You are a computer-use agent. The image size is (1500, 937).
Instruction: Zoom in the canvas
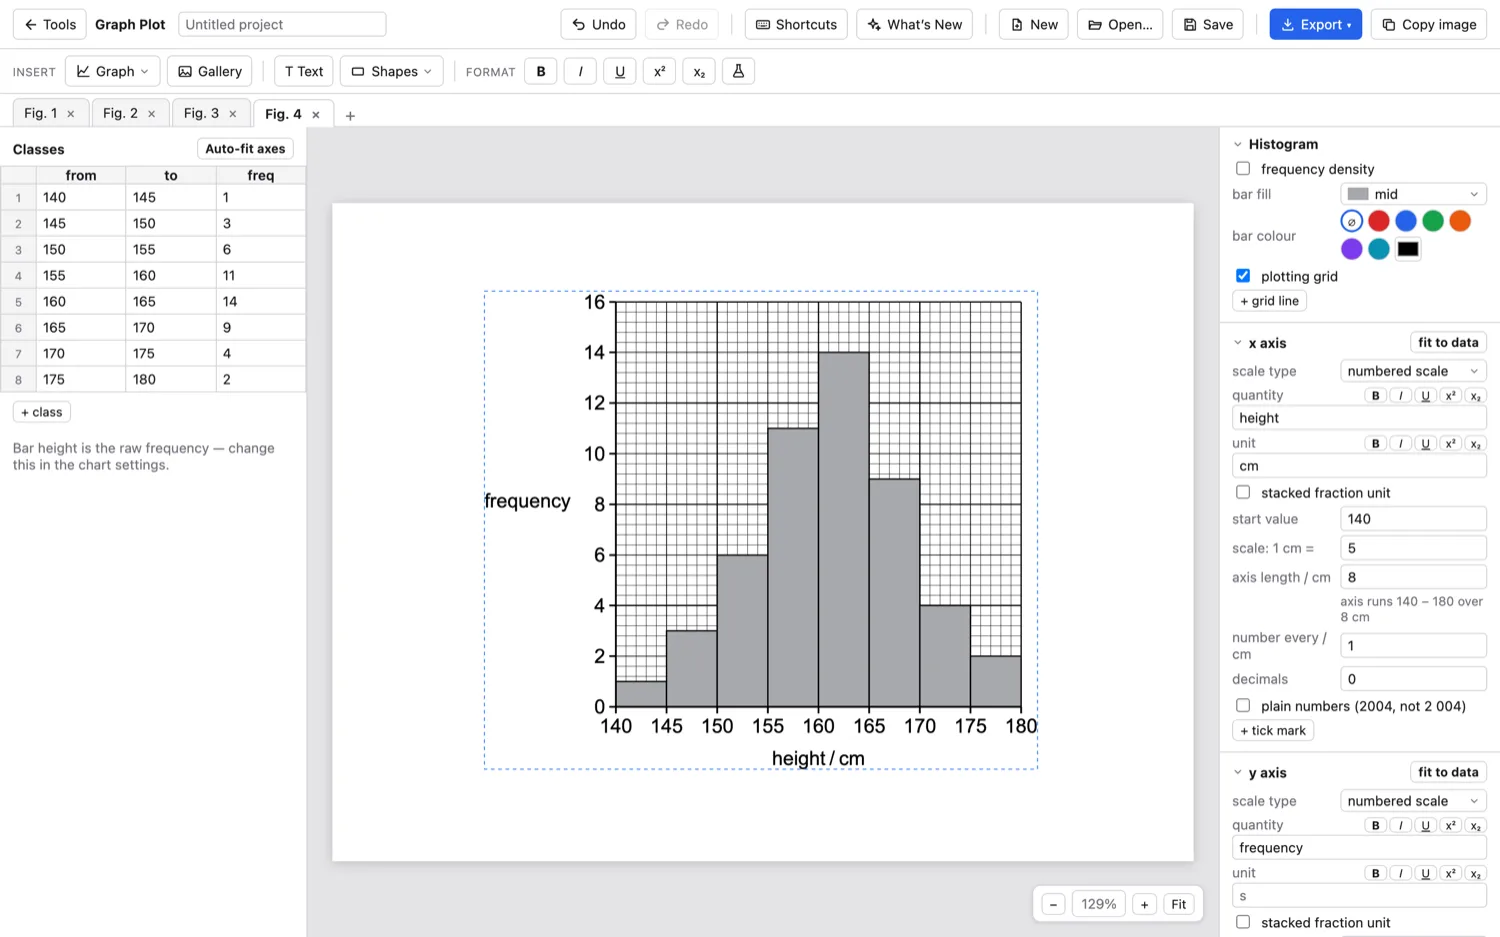pyautogui.click(x=1144, y=904)
